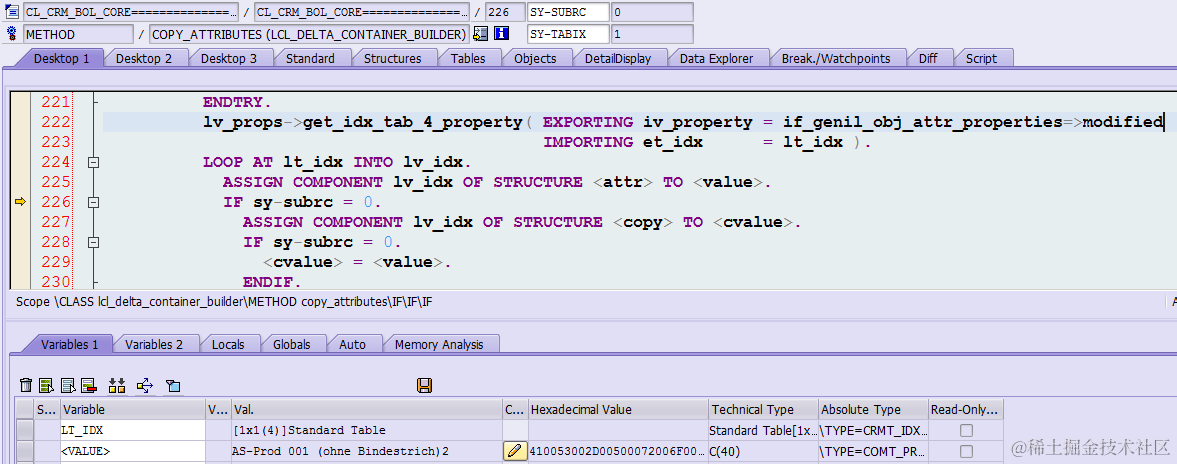Click line number 222 in the gutter

[x=56, y=122]
